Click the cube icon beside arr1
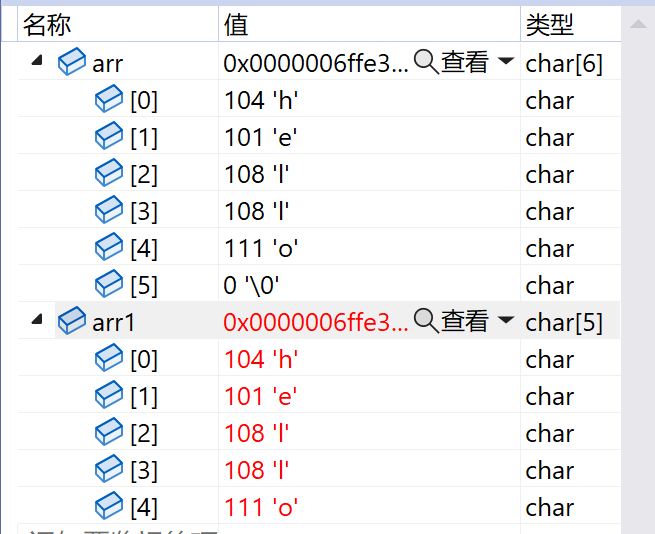655x534 pixels. [x=72, y=321]
